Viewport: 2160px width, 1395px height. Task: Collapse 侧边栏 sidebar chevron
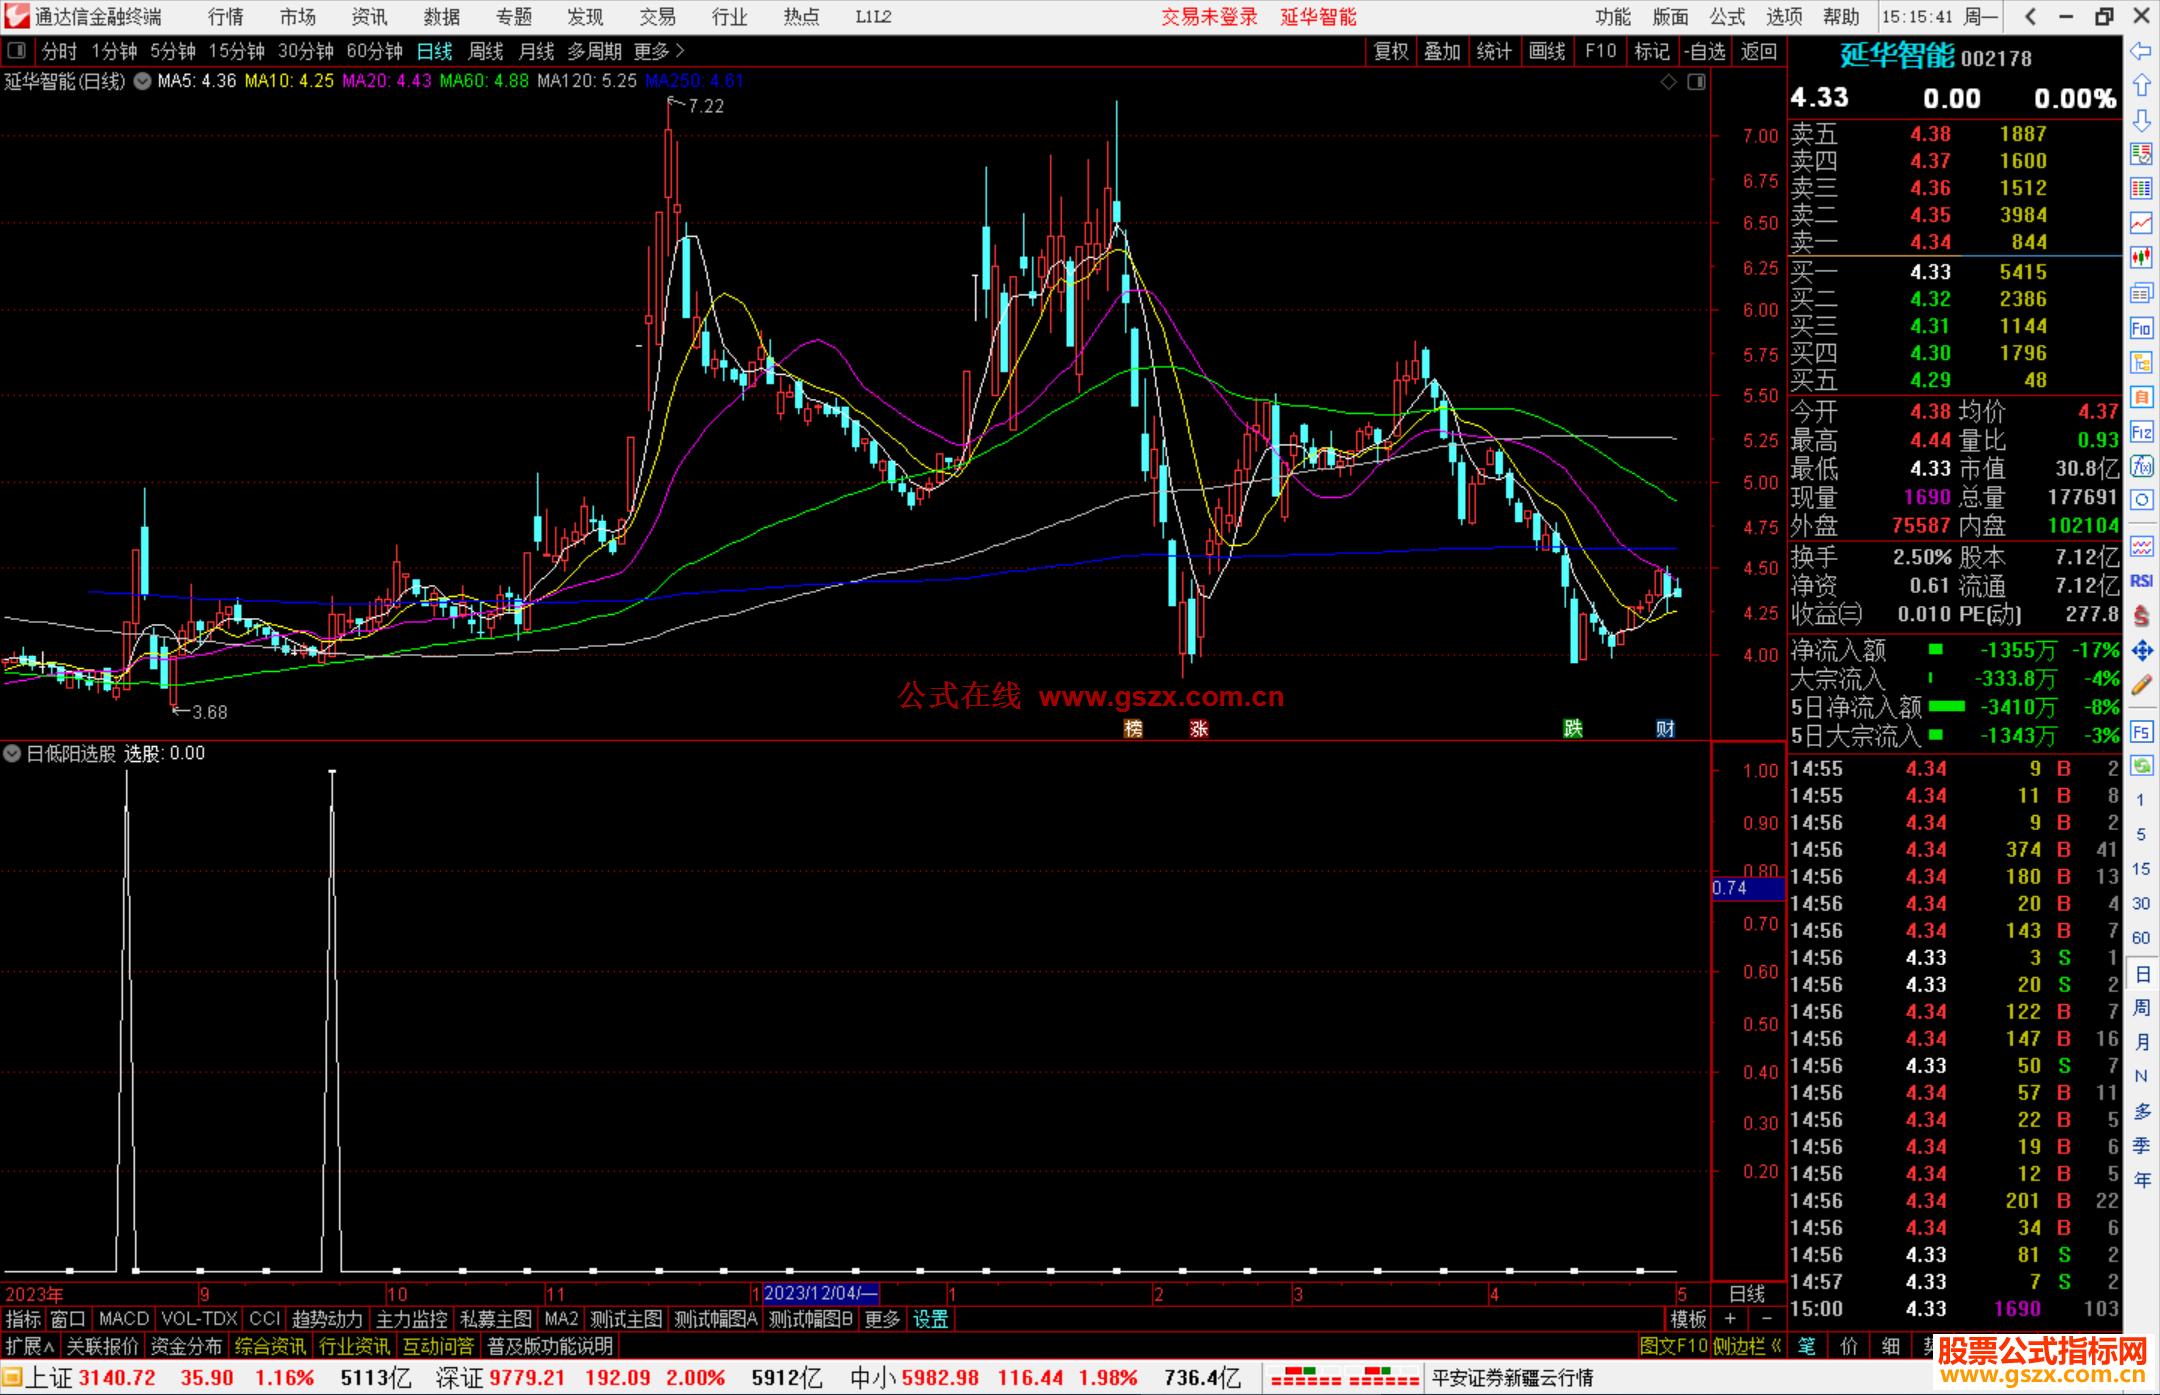click(1776, 1346)
